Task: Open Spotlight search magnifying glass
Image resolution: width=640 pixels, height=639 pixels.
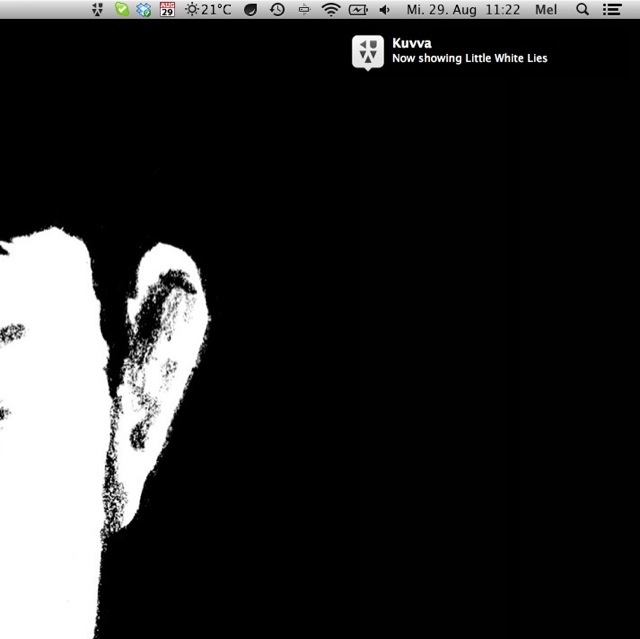Action: point(583,10)
